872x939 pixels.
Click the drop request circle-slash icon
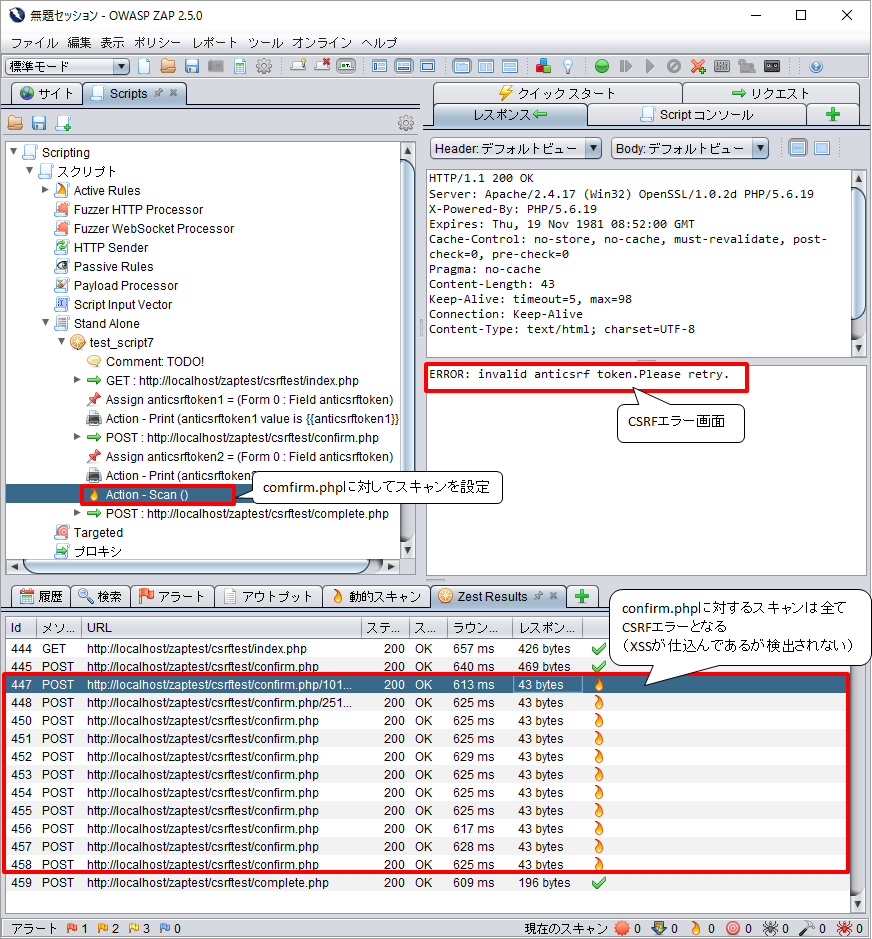click(x=674, y=66)
